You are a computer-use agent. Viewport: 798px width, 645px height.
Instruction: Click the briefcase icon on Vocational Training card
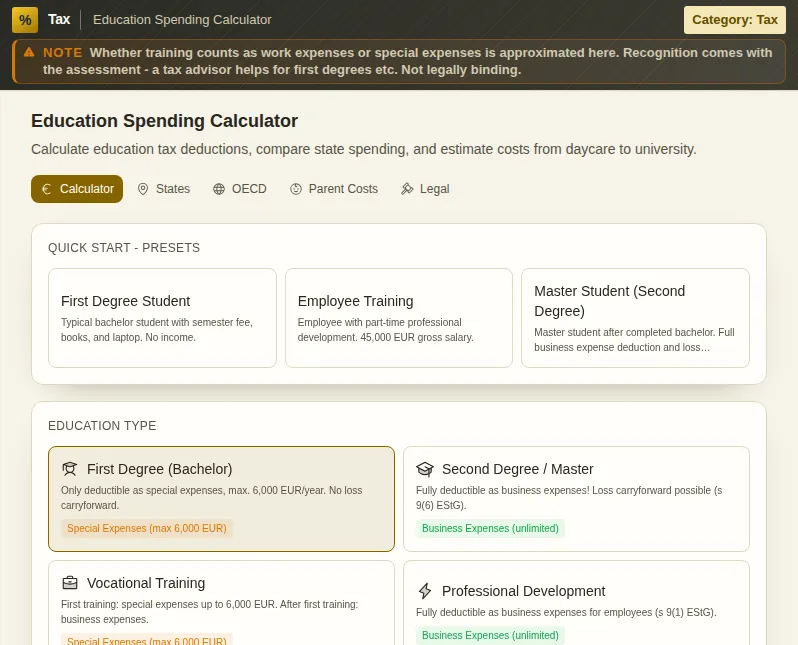coord(70,582)
